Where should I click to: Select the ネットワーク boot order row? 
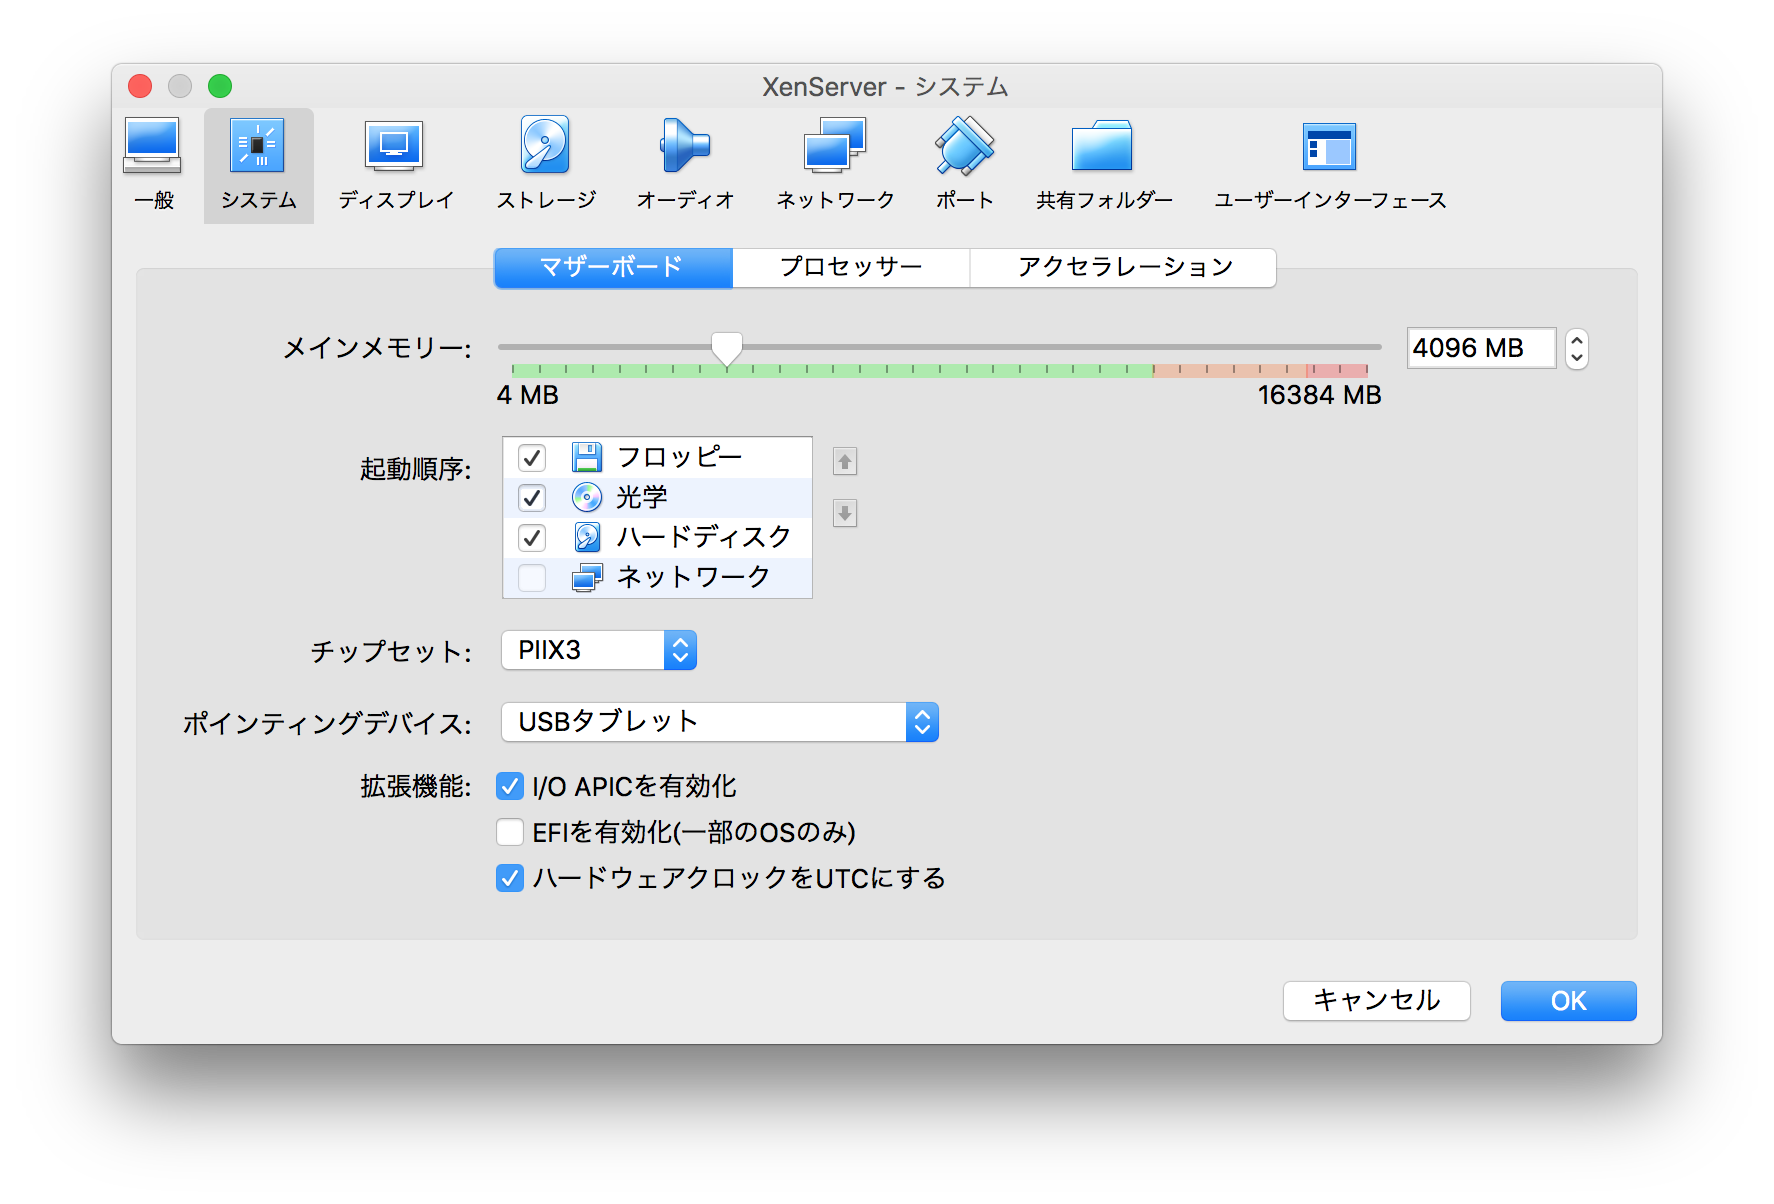(x=657, y=578)
